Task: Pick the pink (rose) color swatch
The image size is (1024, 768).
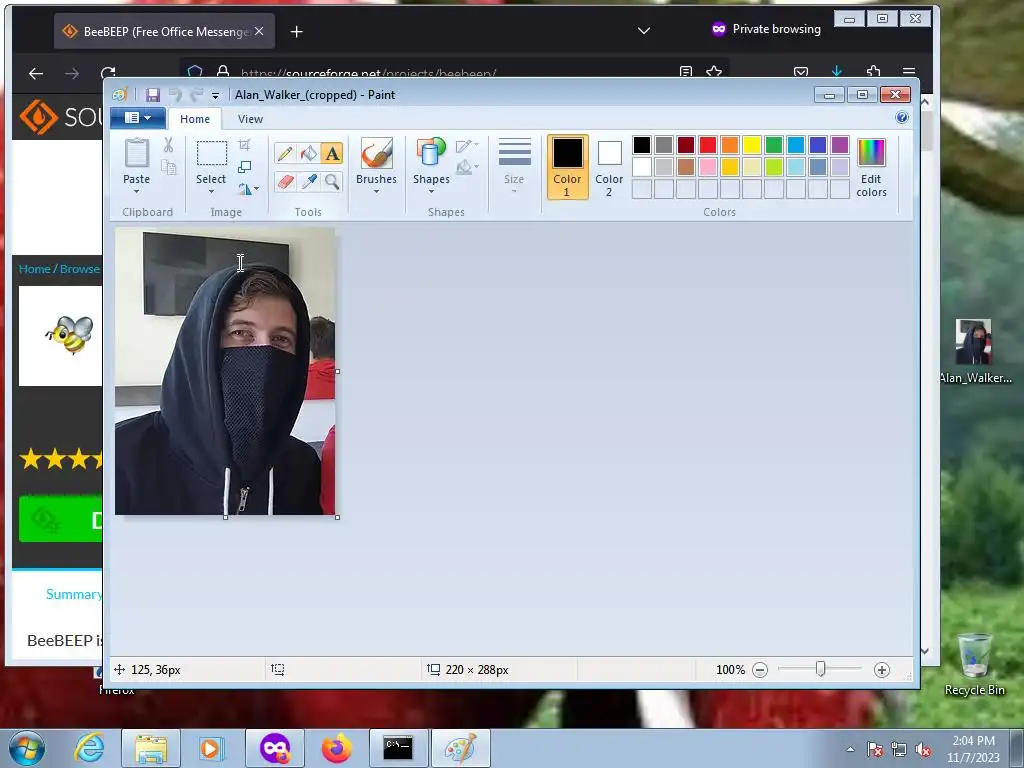Action: pos(707,167)
